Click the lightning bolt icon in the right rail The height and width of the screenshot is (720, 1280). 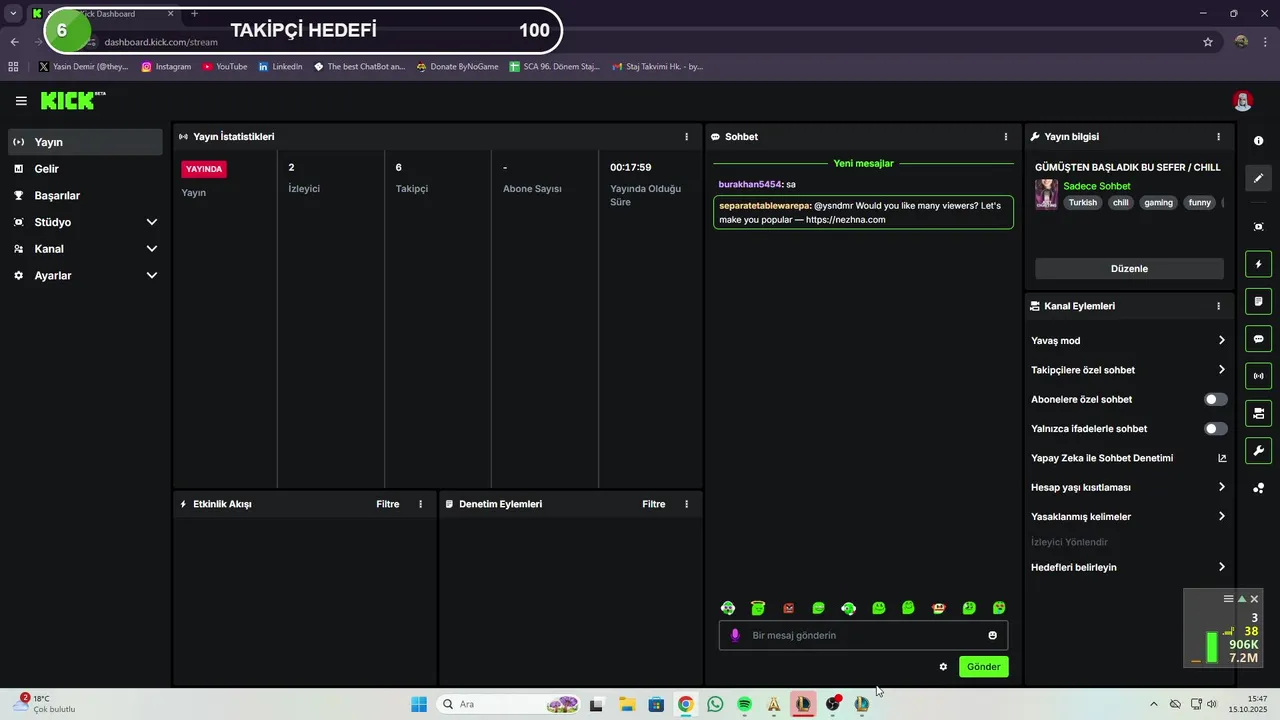[1258, 264]
